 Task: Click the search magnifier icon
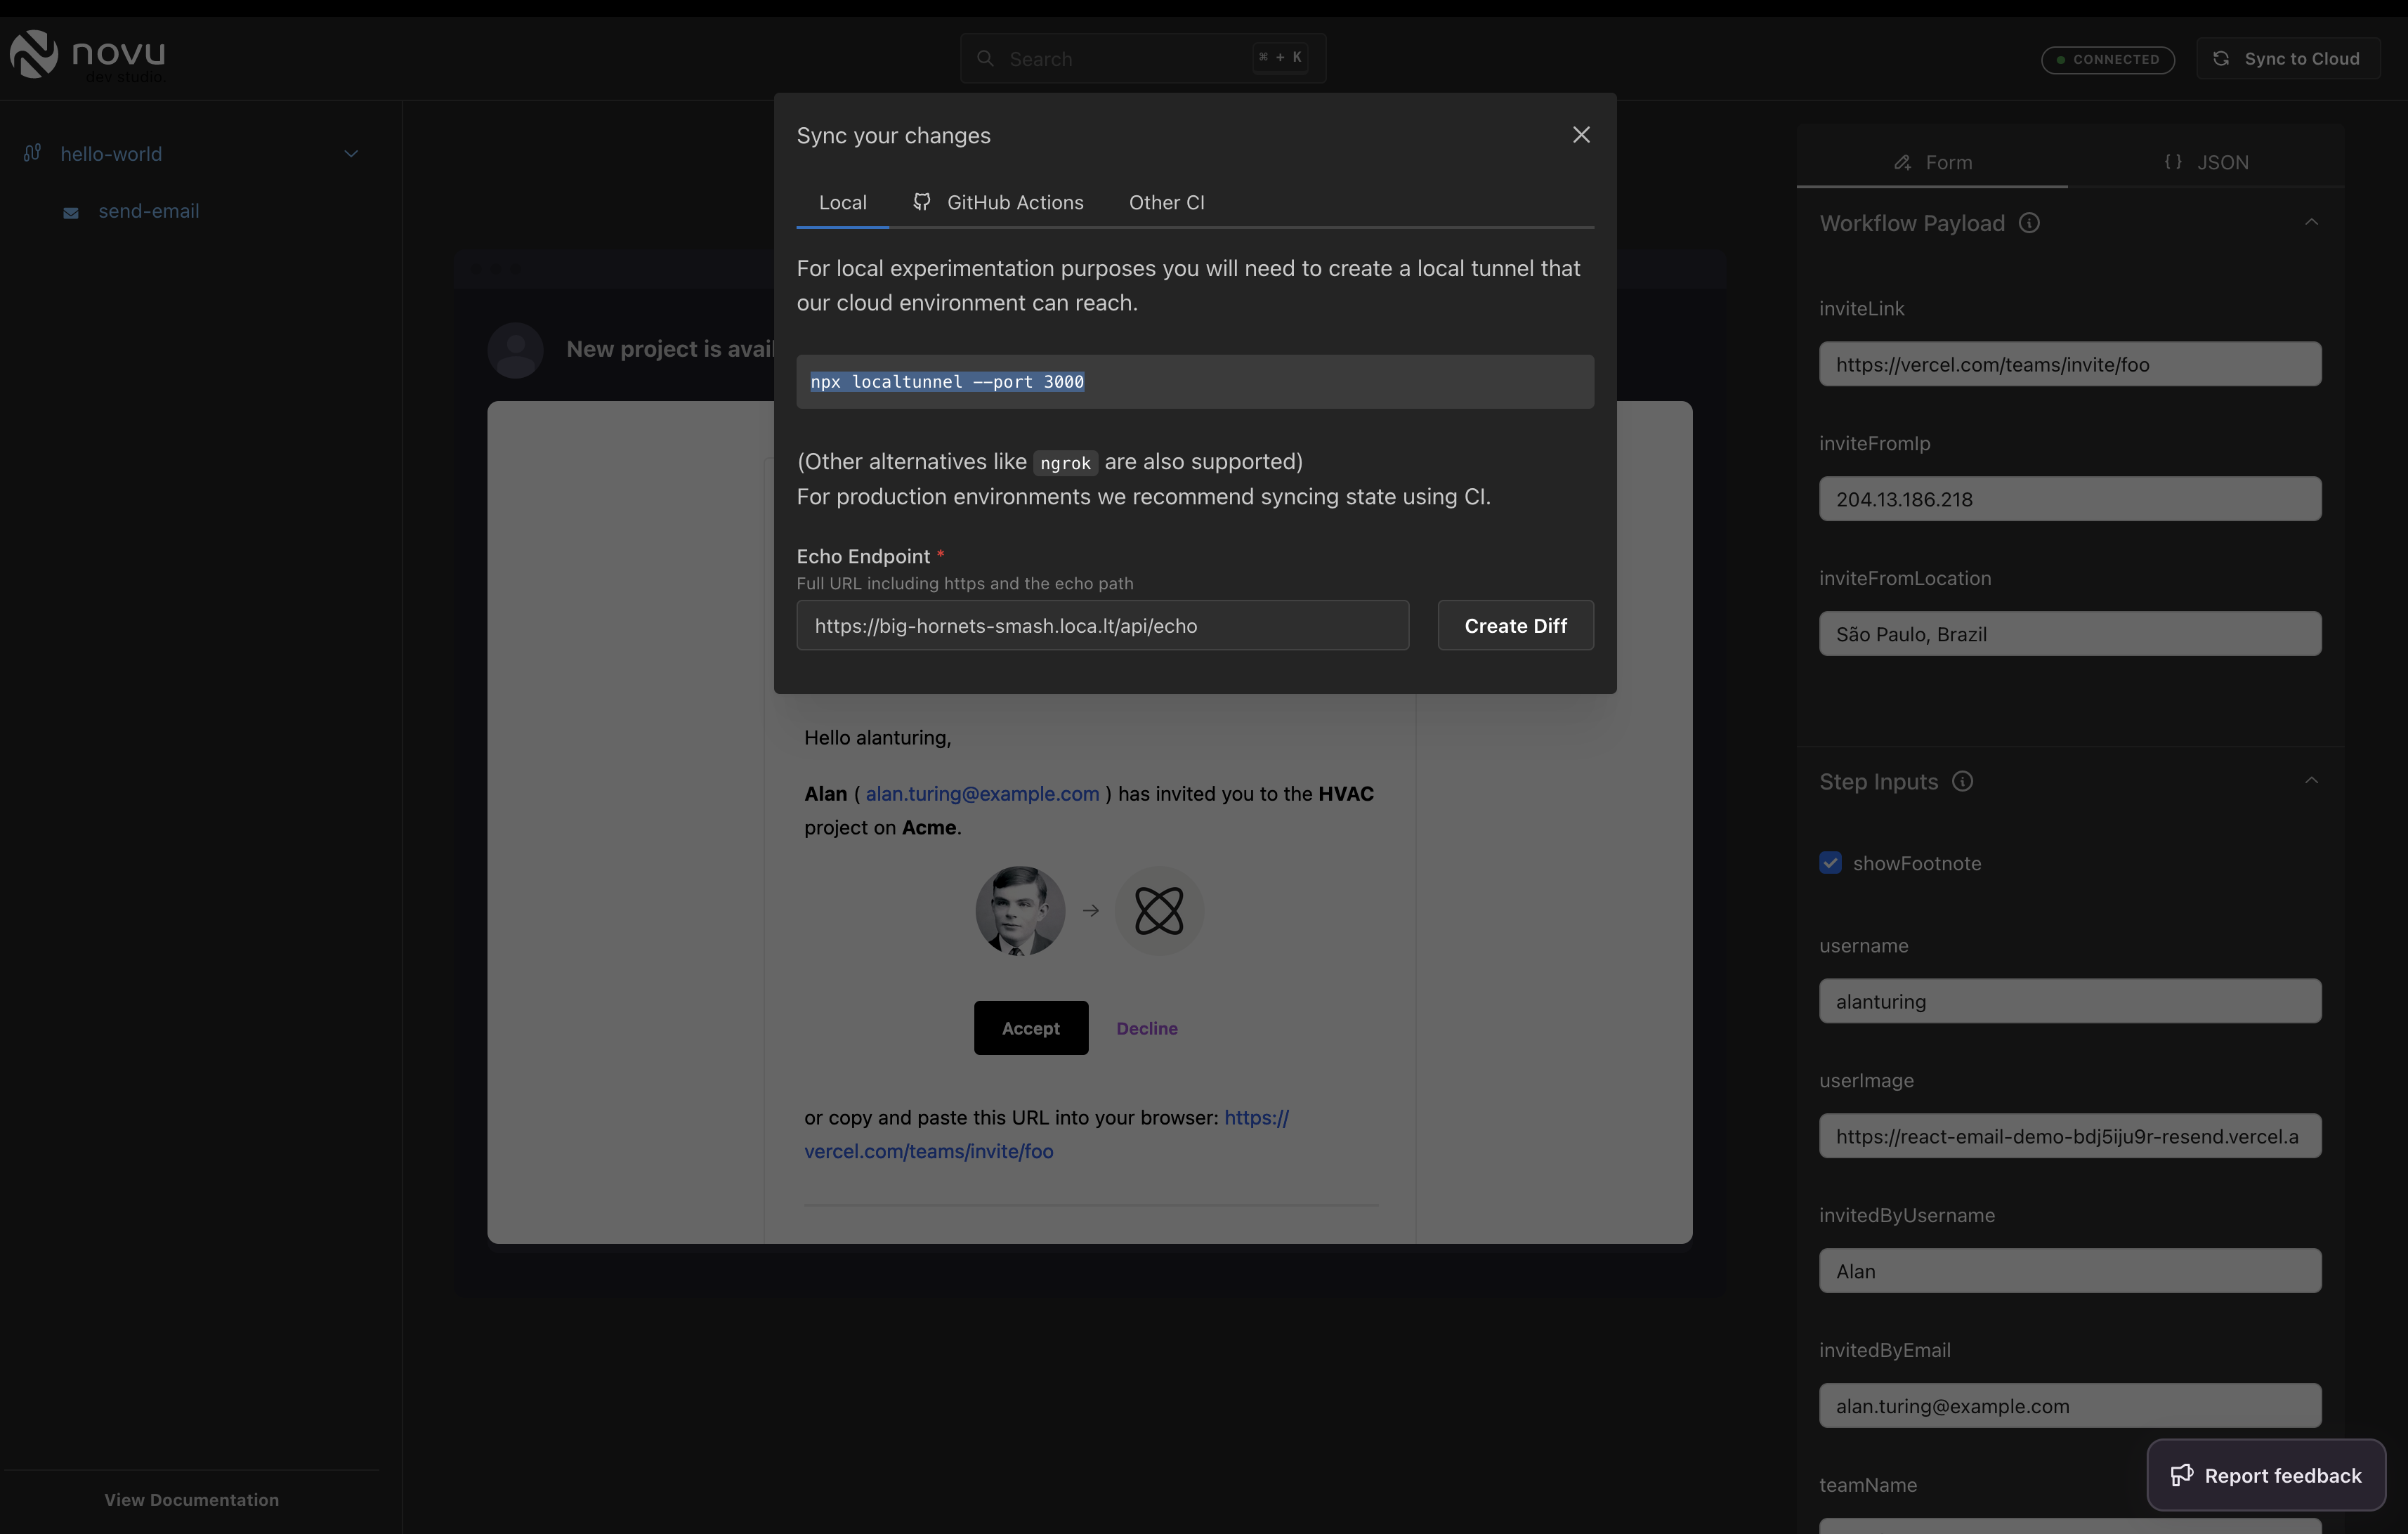985,59
